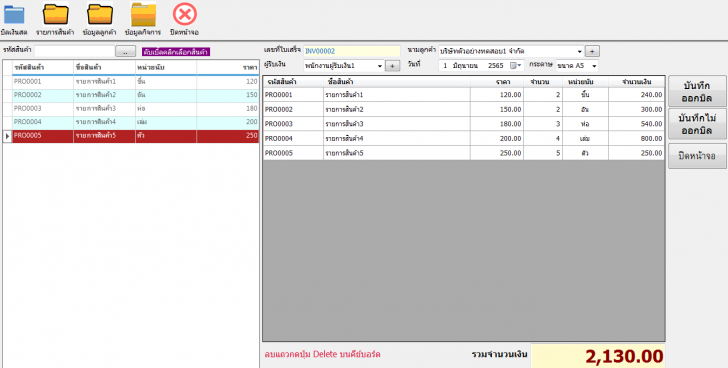Click the รหัสสินค้า search input field
The image size is (728, 368).
(x=74, y=51)
